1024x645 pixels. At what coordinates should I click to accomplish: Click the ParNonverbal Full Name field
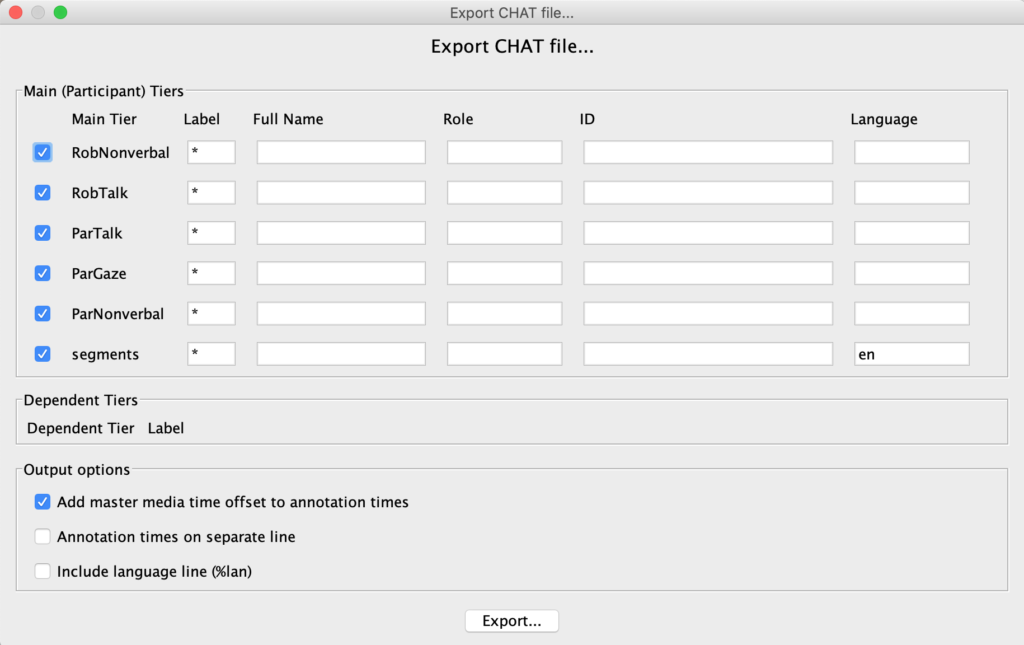pyautogui.click(x=341, y=313)
